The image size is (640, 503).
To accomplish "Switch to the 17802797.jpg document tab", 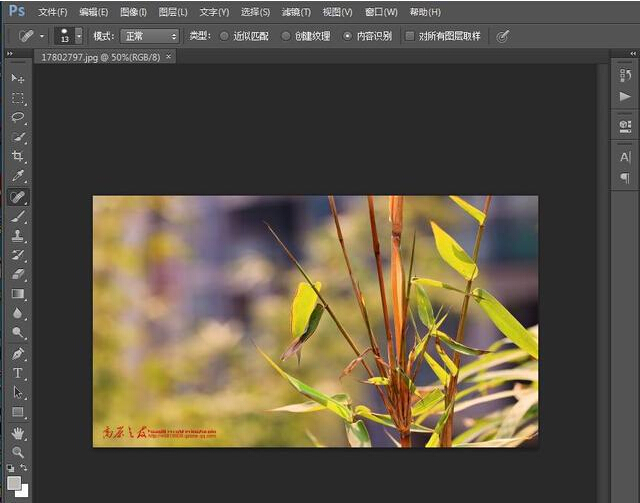I will (x=101, y=57).
